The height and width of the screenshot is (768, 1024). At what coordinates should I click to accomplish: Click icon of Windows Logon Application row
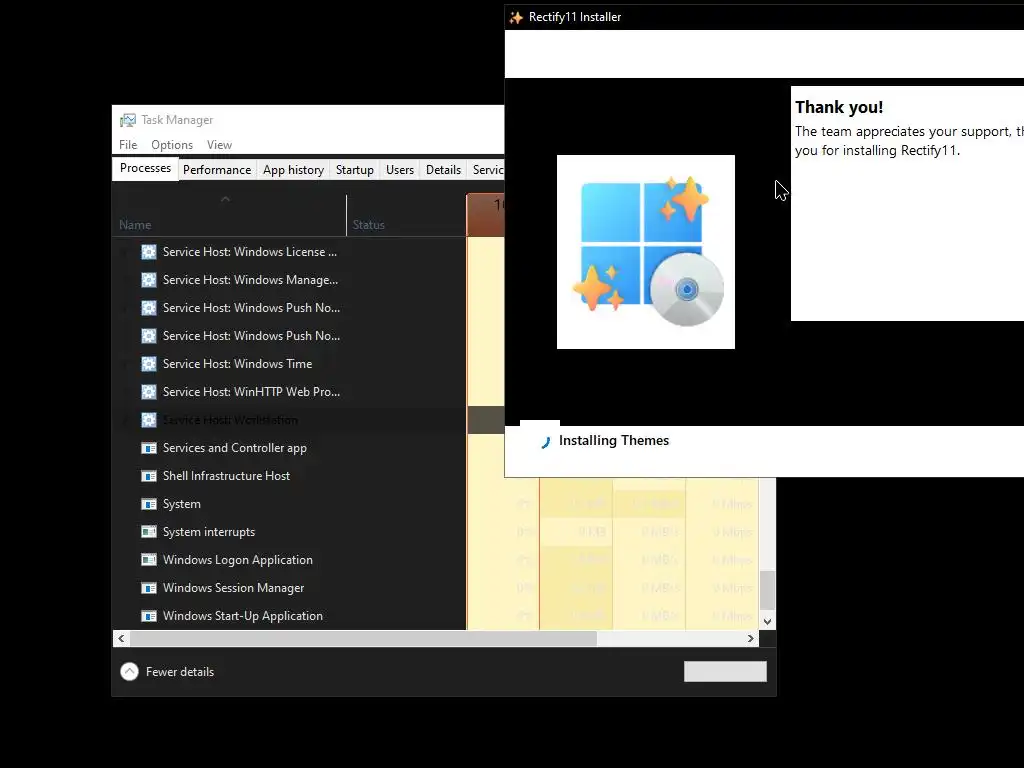coord(149,560)
